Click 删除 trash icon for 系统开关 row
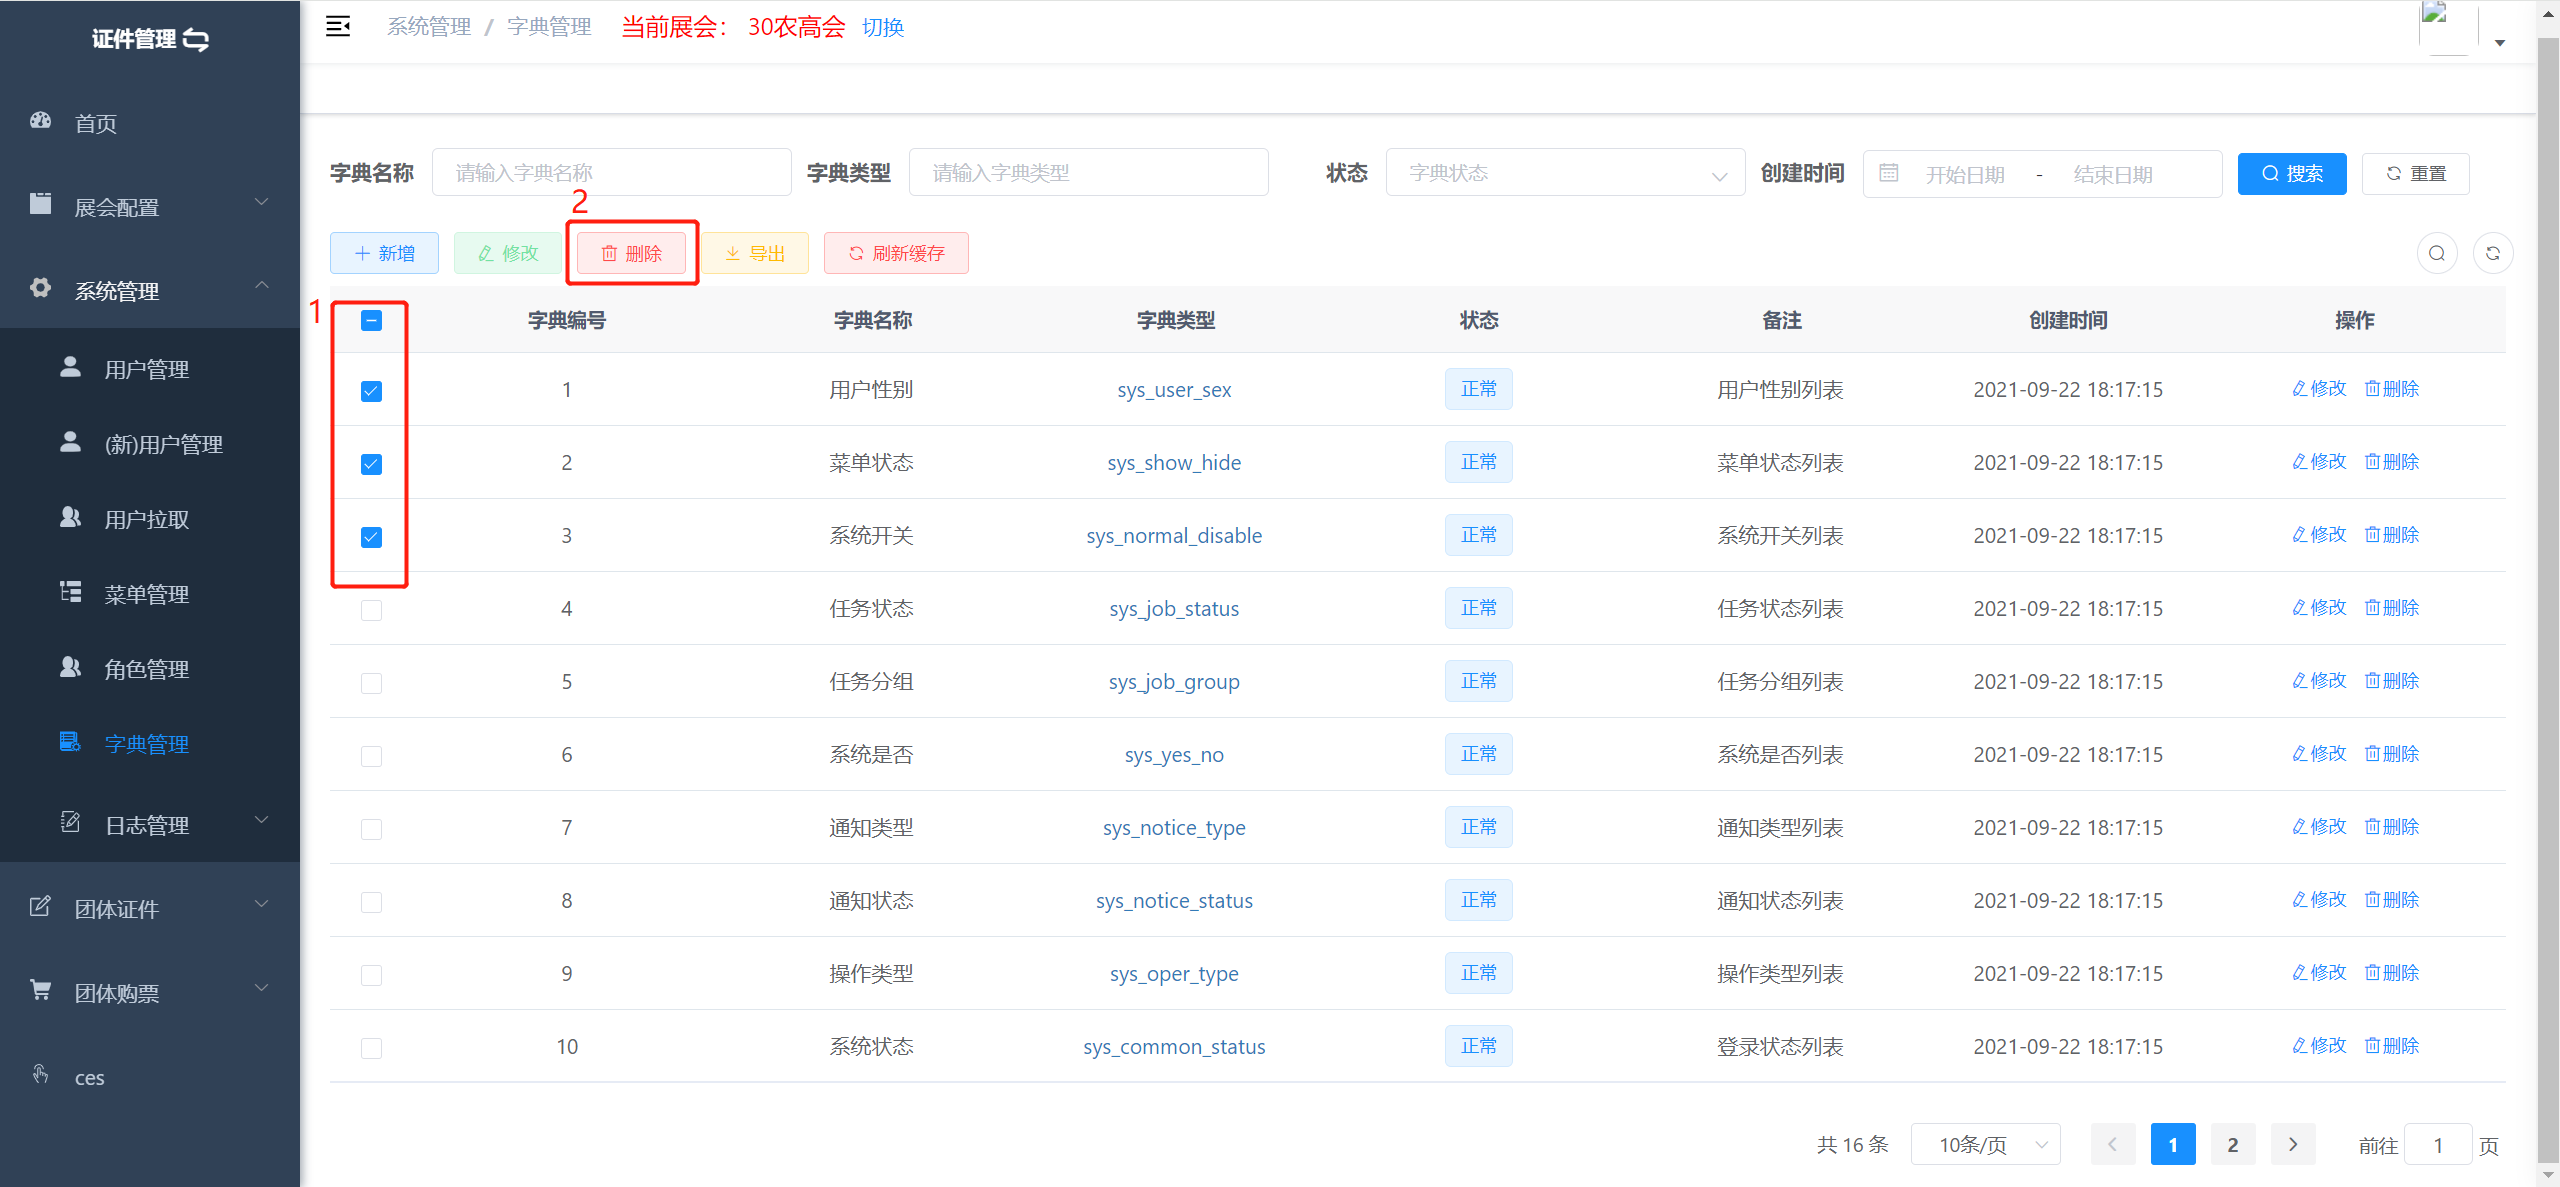 pyautogui.click(x=2371, y=535)
